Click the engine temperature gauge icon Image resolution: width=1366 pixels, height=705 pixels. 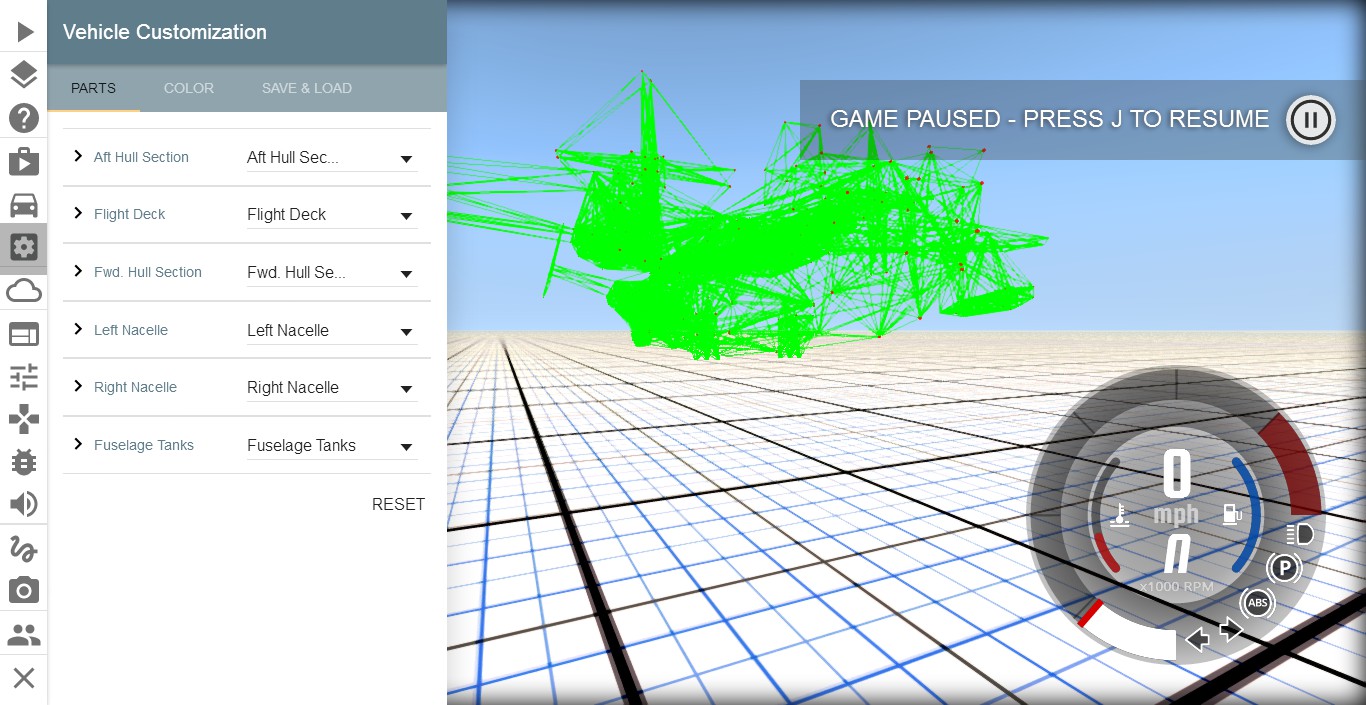[1121, 515]
